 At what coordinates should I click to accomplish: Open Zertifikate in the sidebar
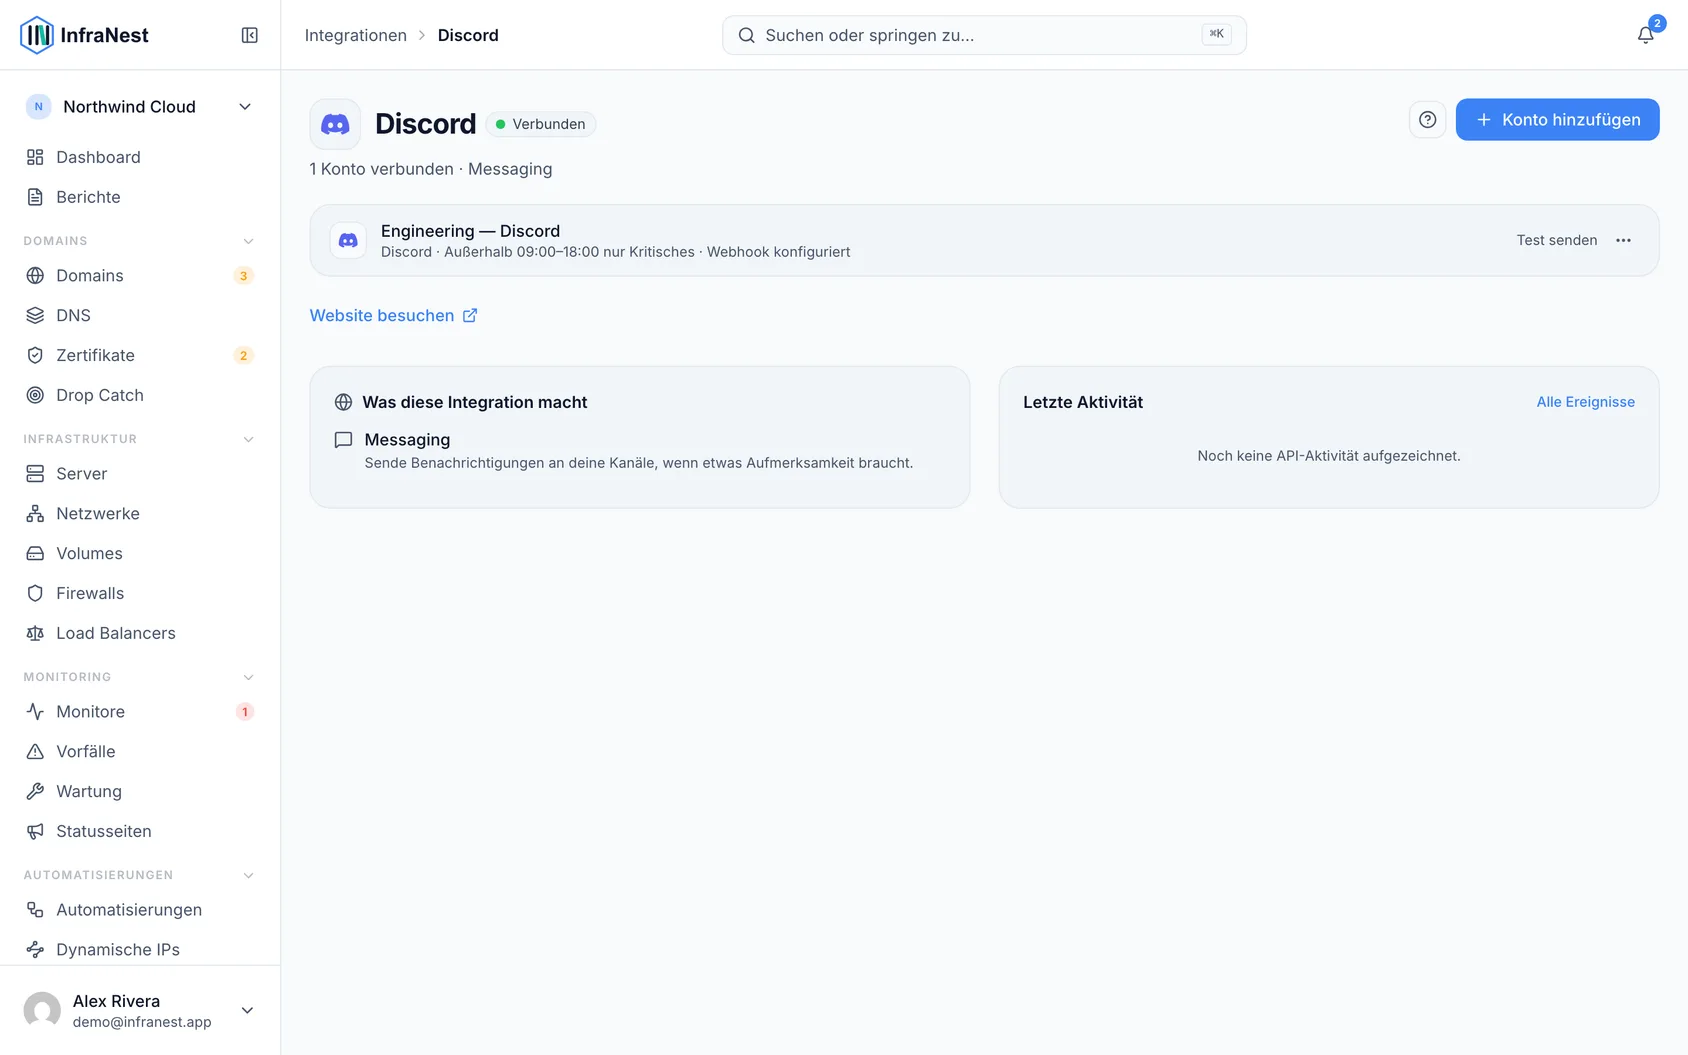tap(140, 355)
